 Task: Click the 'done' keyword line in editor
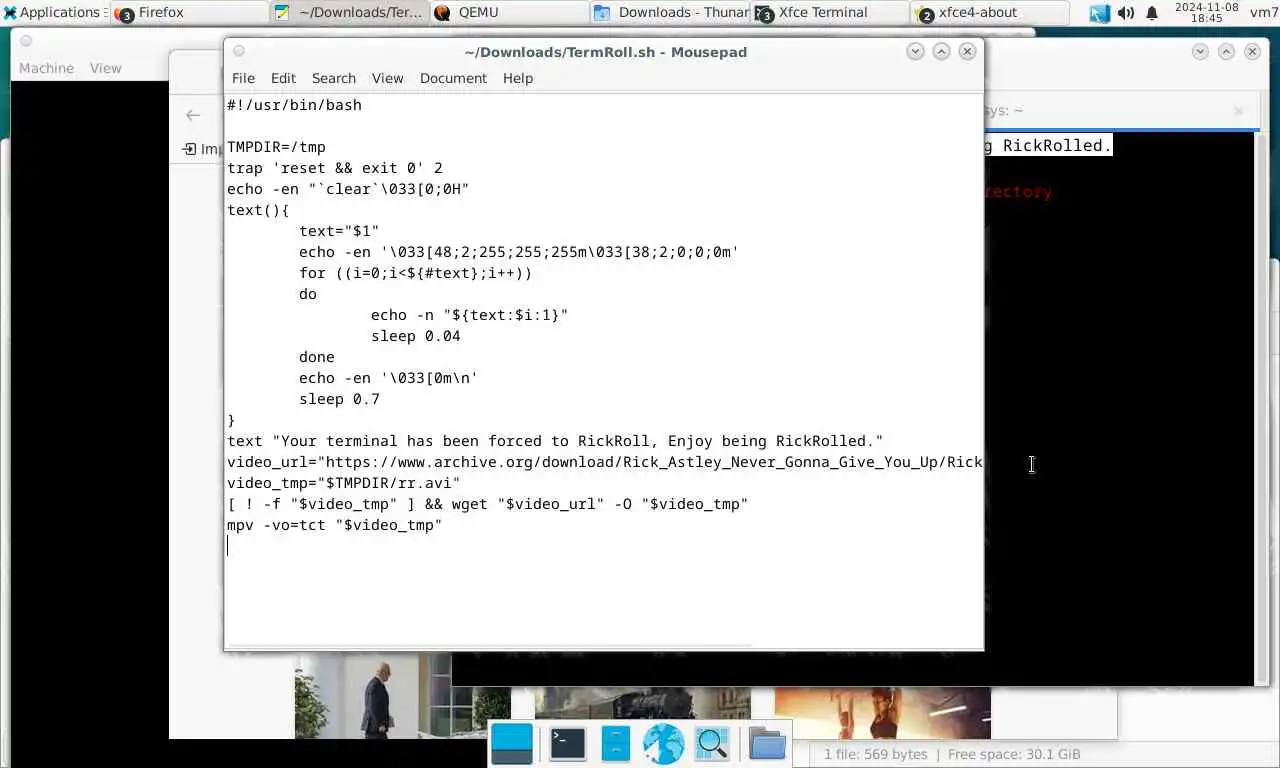click(317, 357)
